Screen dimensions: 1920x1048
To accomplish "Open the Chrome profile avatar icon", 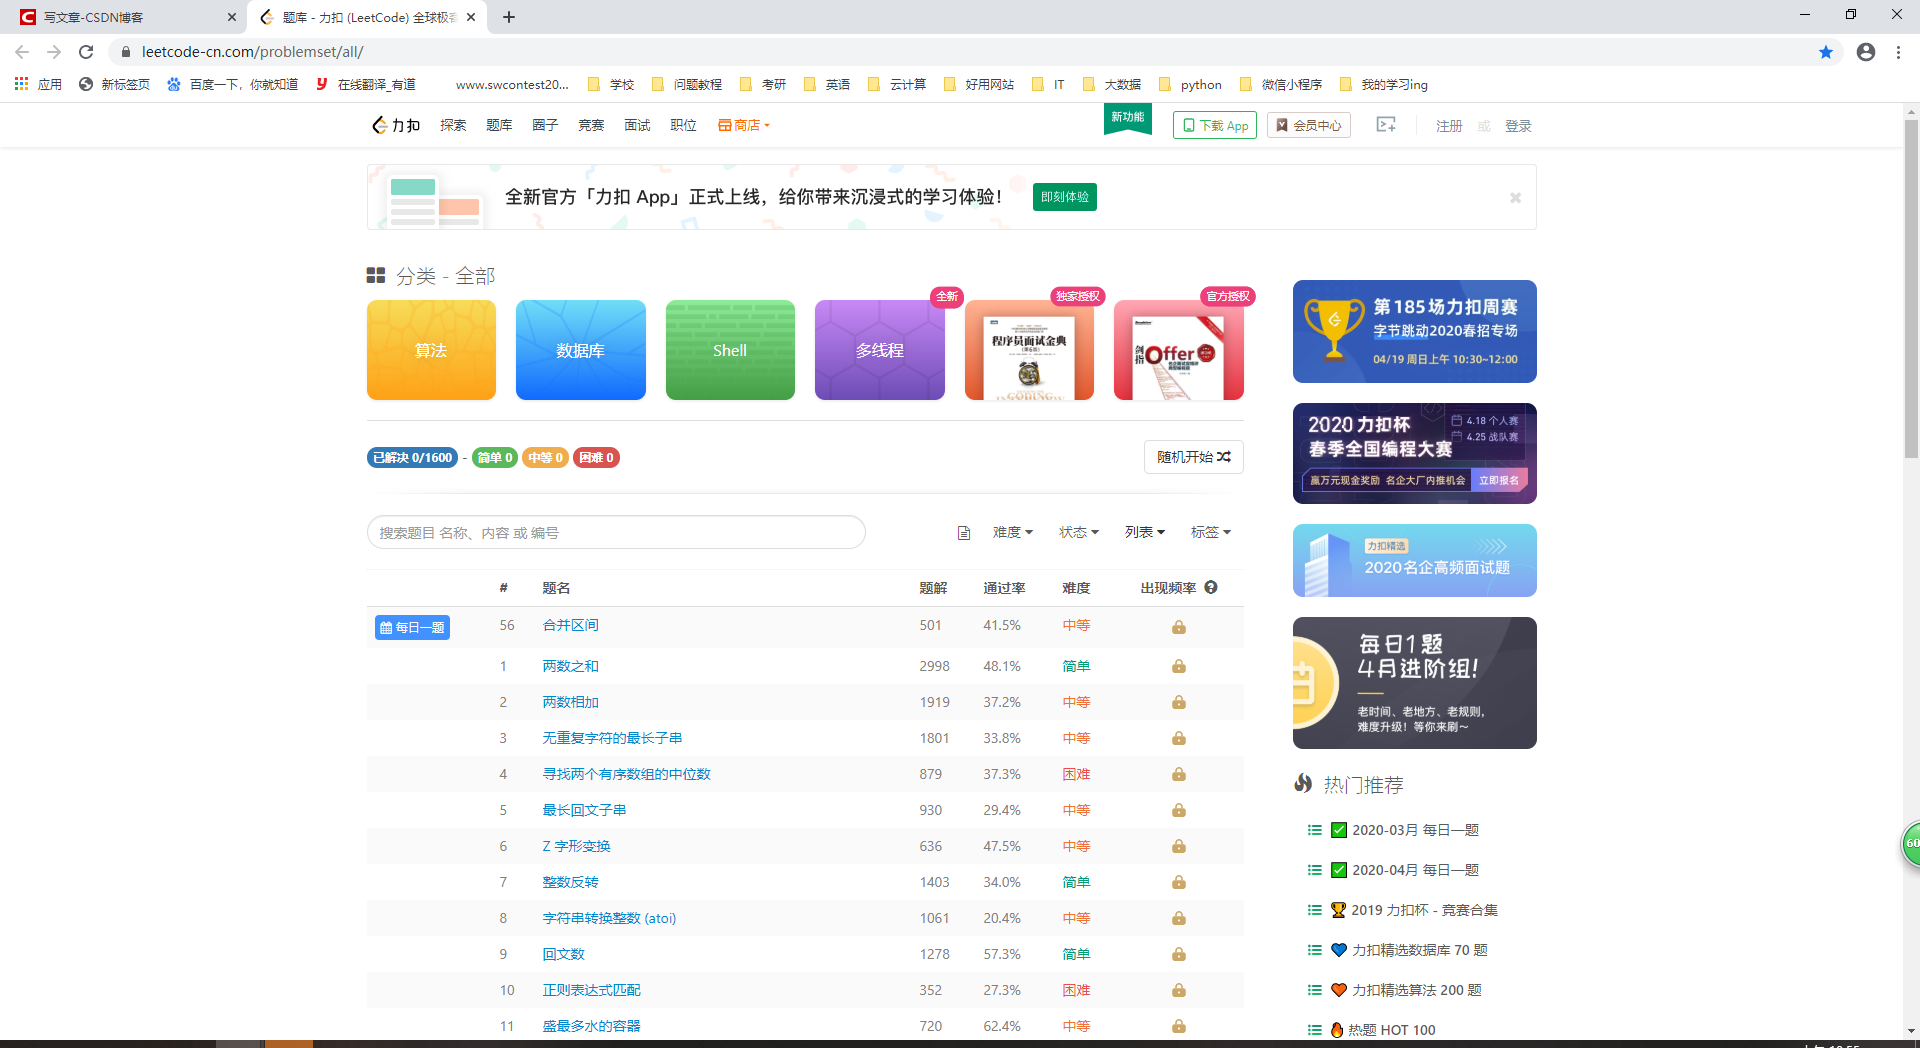I will tap(1866, 52).
